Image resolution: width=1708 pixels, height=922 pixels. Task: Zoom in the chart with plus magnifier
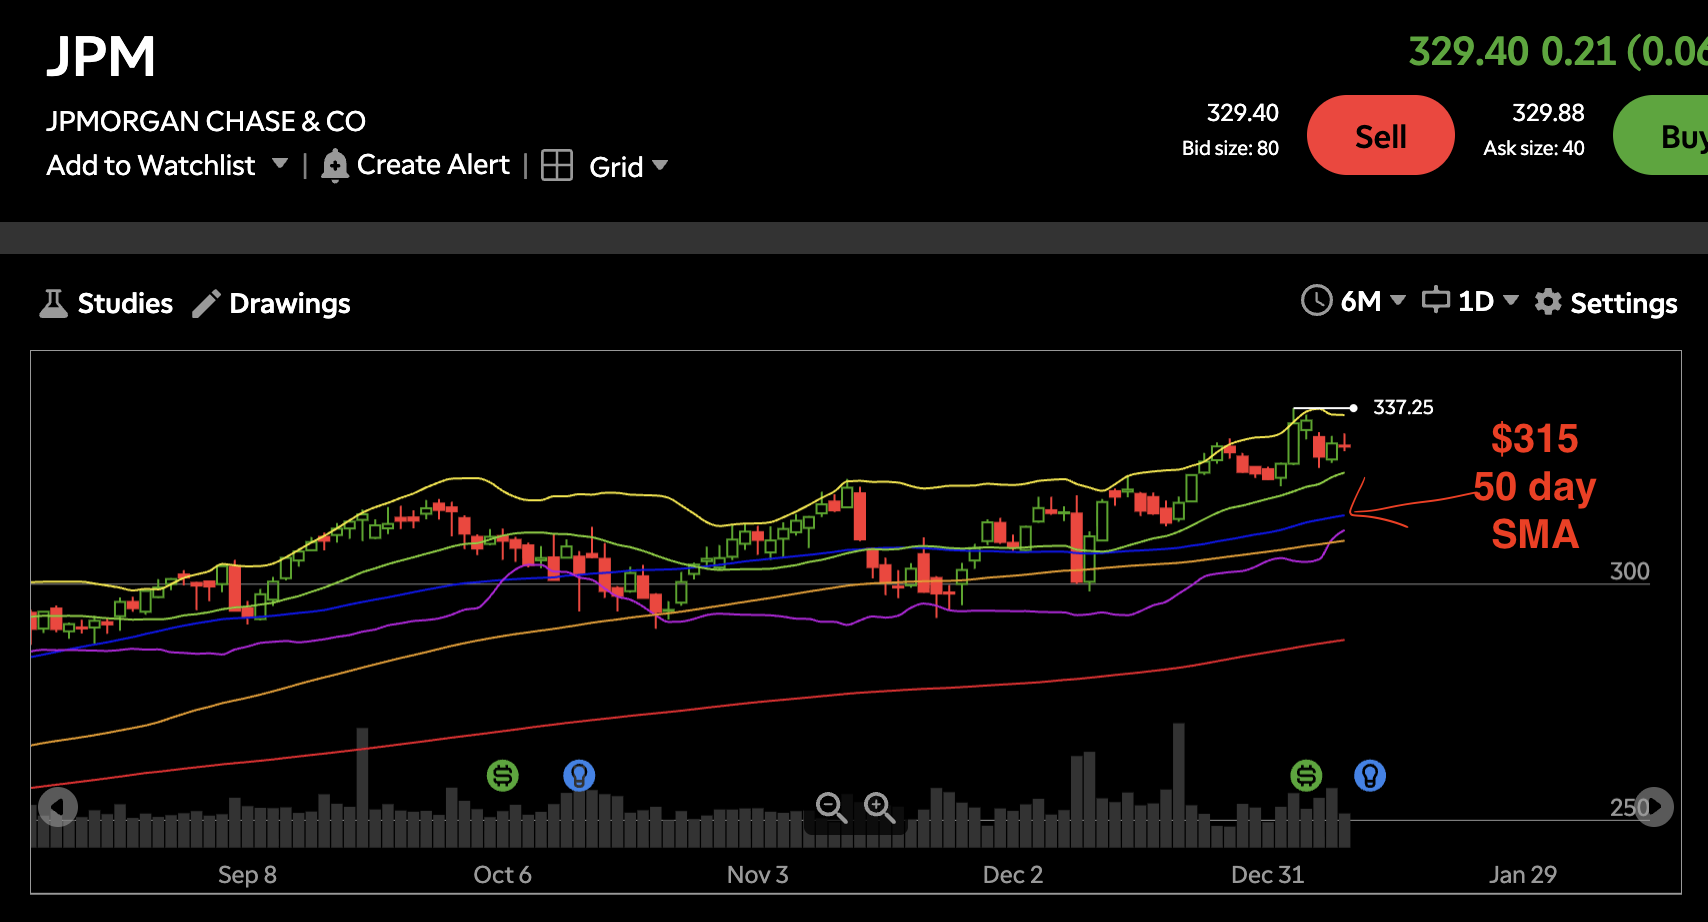point(879,807)
